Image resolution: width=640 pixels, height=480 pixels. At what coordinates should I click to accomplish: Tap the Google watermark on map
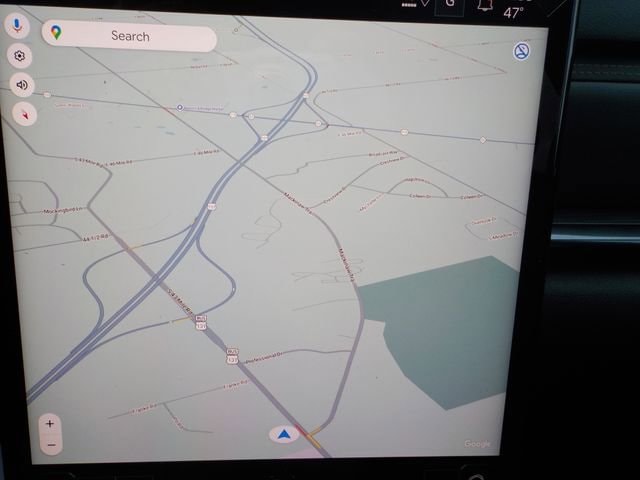coord(477,444)
